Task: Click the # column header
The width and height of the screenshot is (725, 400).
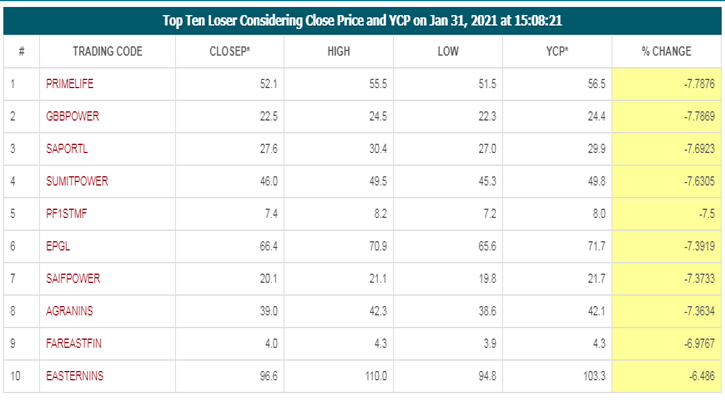Action: (x=21, y=51)
